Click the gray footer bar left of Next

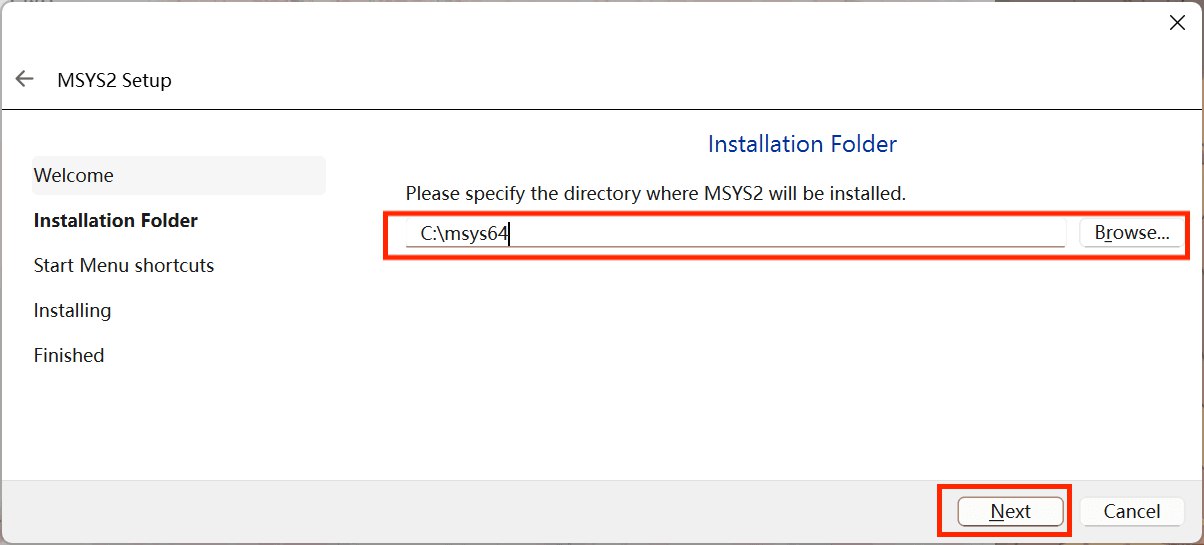click(470, 511)
